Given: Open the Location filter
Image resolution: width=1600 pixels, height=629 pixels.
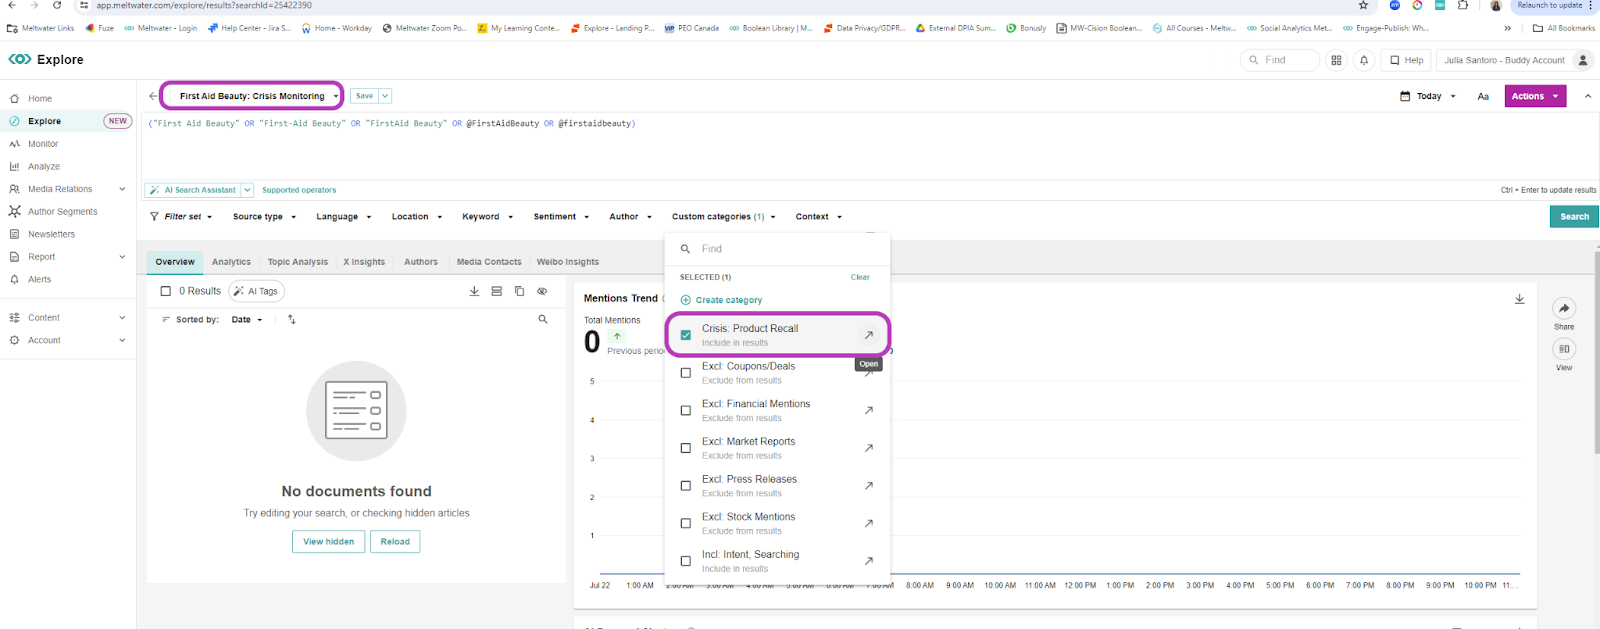Looking at the screenshot, I should click(416, 217).
